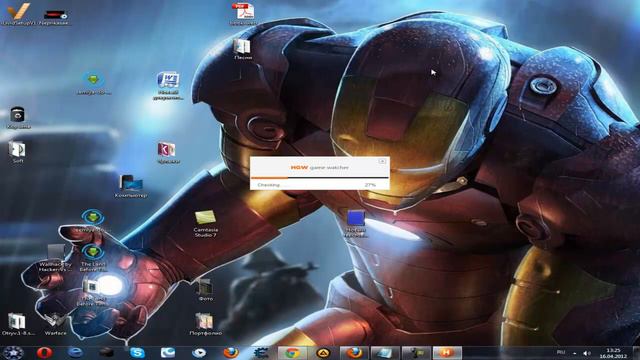The image size is (640, 360).
Task: Open the orange checkmark setup icon on desktop
Action: coord(18,12)
